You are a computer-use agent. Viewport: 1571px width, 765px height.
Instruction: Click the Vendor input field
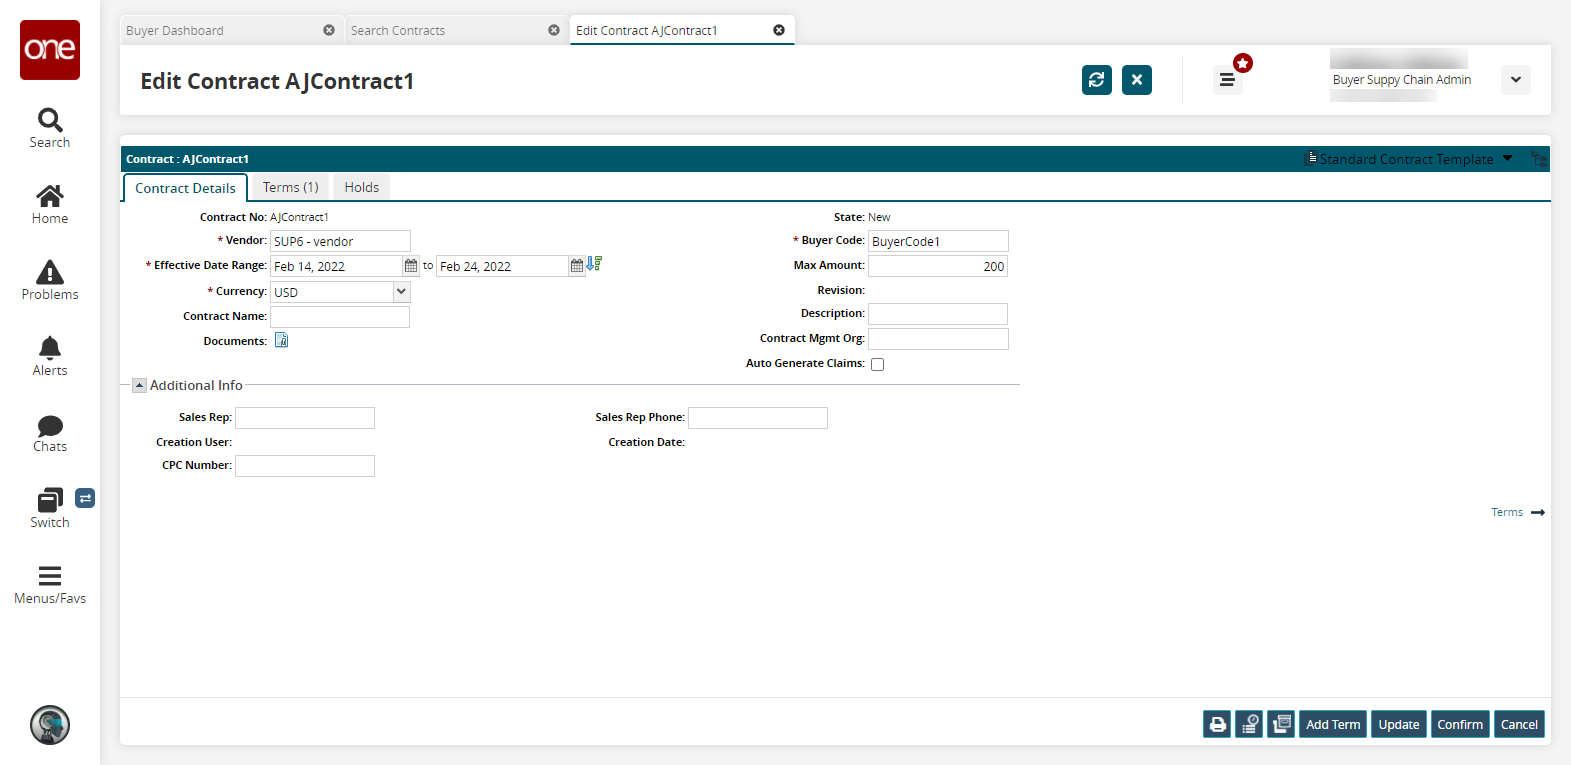click(340, 241)
